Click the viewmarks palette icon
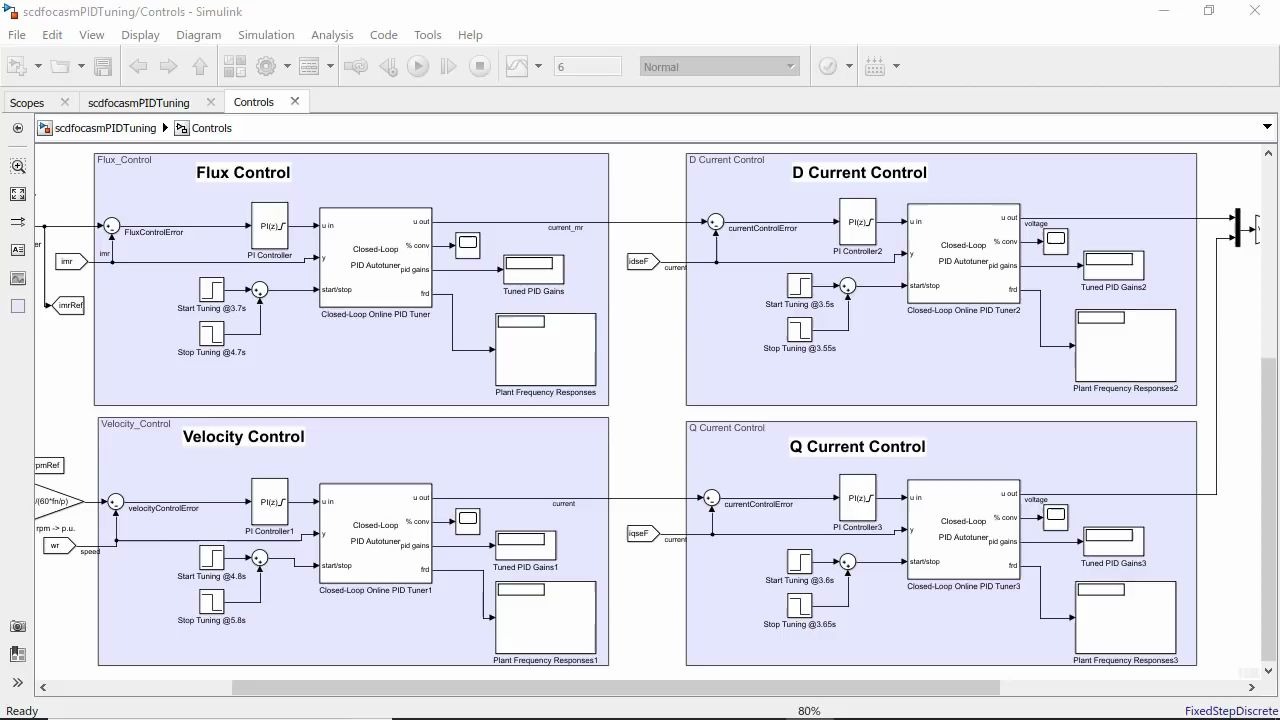Image resolution: width=1280 pixels, height=720 pixels. (x=18, y=654)
